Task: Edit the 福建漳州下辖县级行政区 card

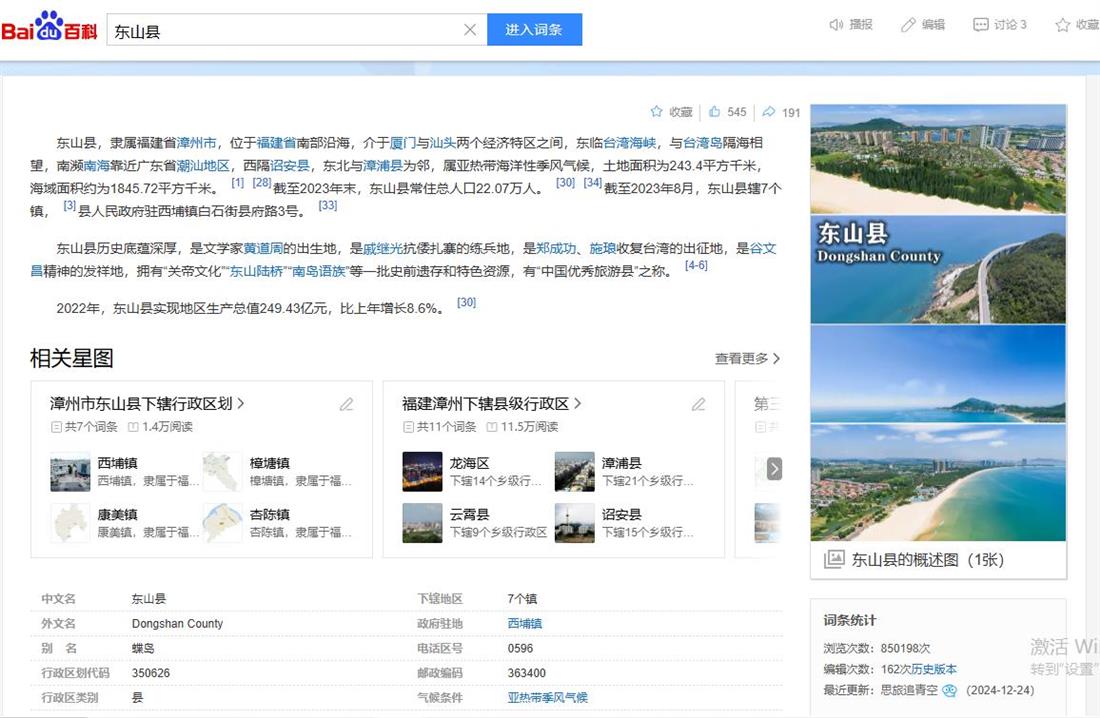Action: click(699, 404)
